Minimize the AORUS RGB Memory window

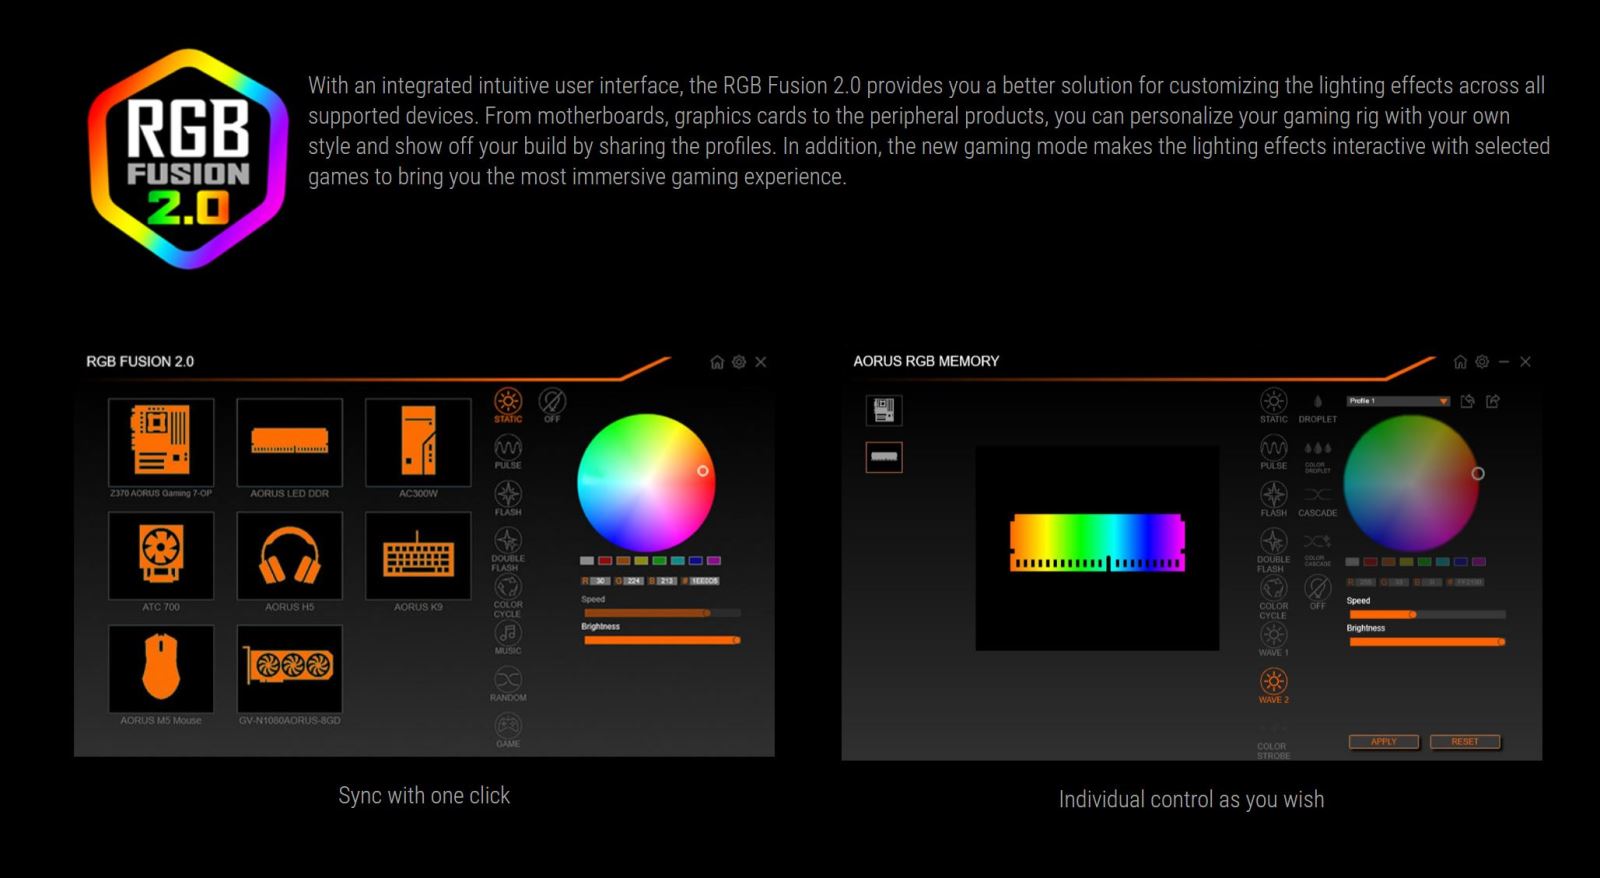point(1504,362)
